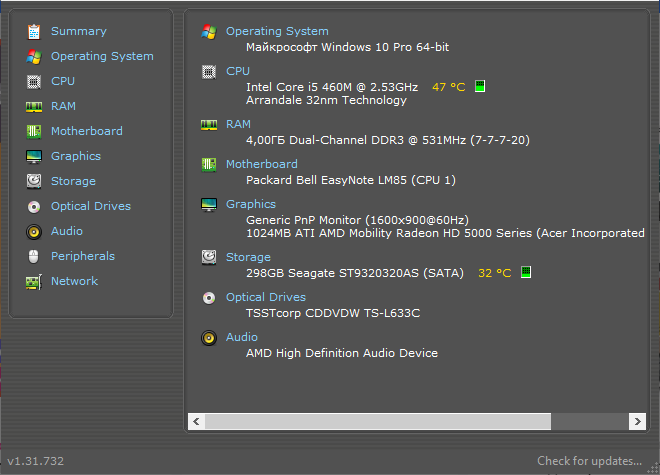
Task: Click the Audio speaker icon in summary panel
Action: [209, 338]
